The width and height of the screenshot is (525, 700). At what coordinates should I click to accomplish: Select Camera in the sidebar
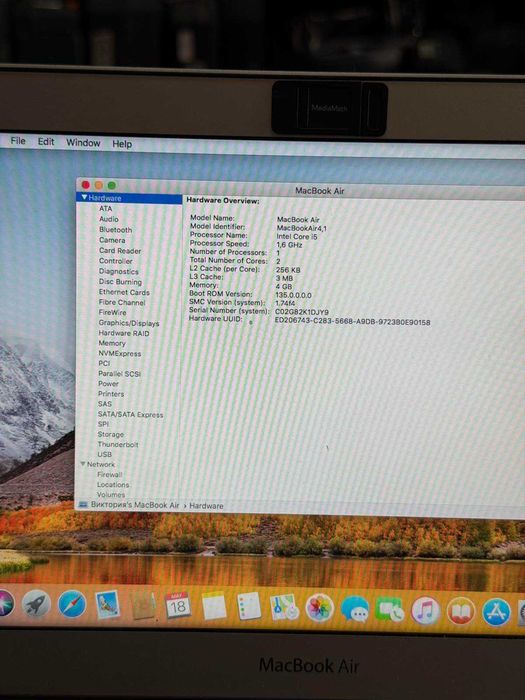click(x=112, y=240)
